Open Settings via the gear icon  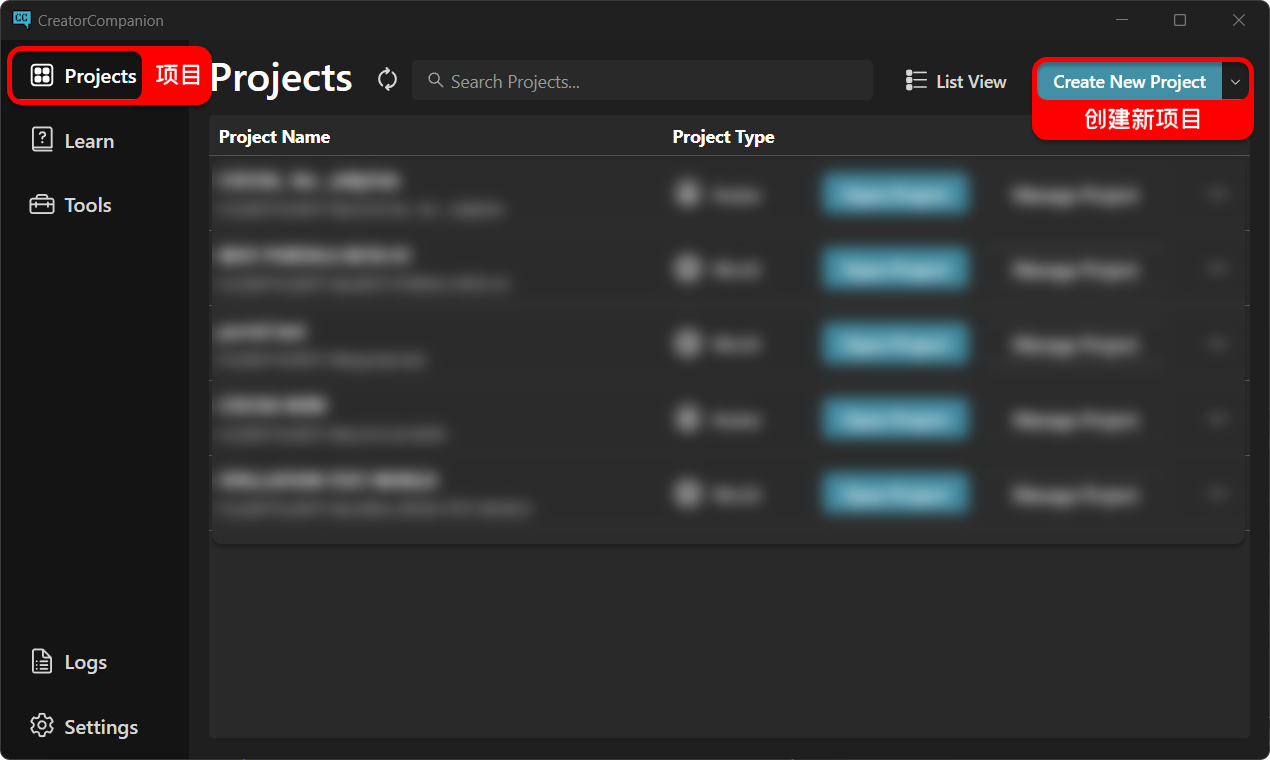tap(42, 726)
